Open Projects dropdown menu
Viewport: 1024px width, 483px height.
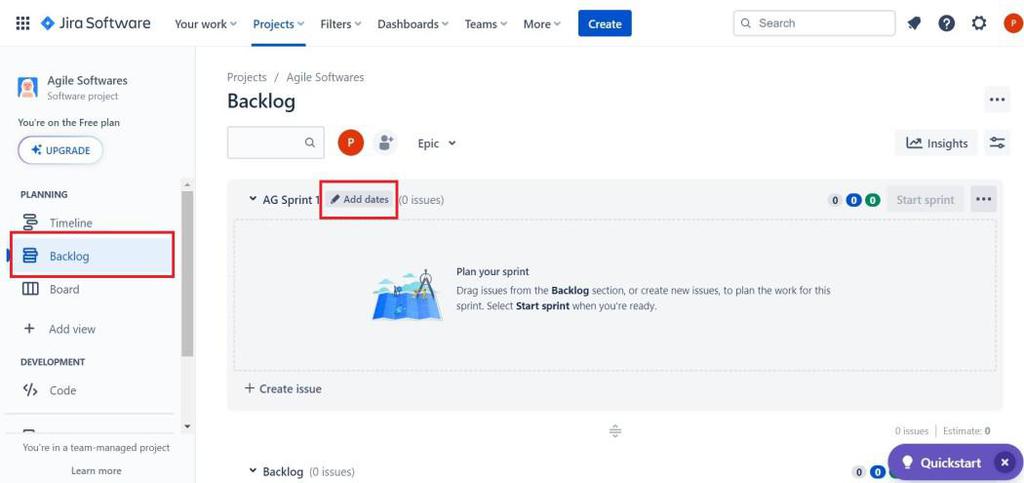tap(279, 23)
